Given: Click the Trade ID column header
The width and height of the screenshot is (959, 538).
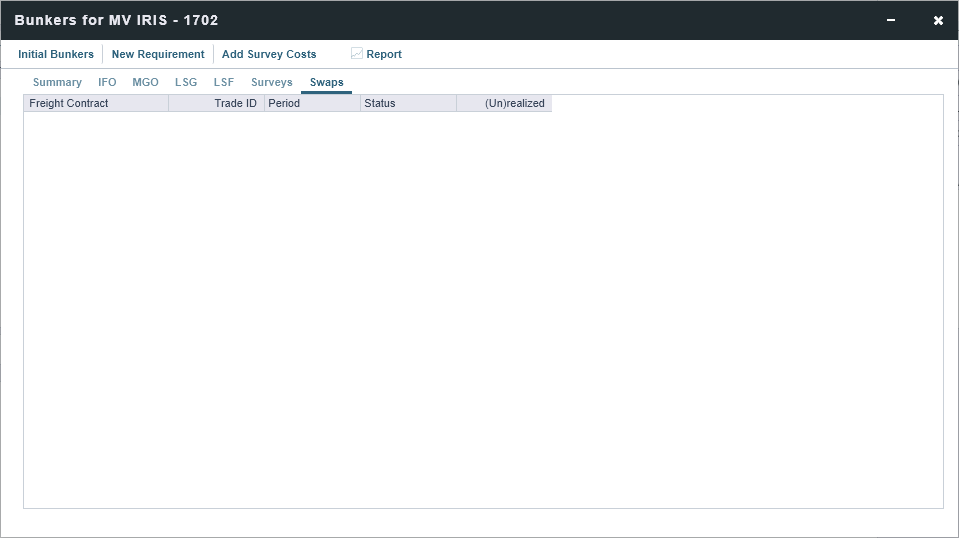Looking at the screenshot, I should tap(217, 103).
